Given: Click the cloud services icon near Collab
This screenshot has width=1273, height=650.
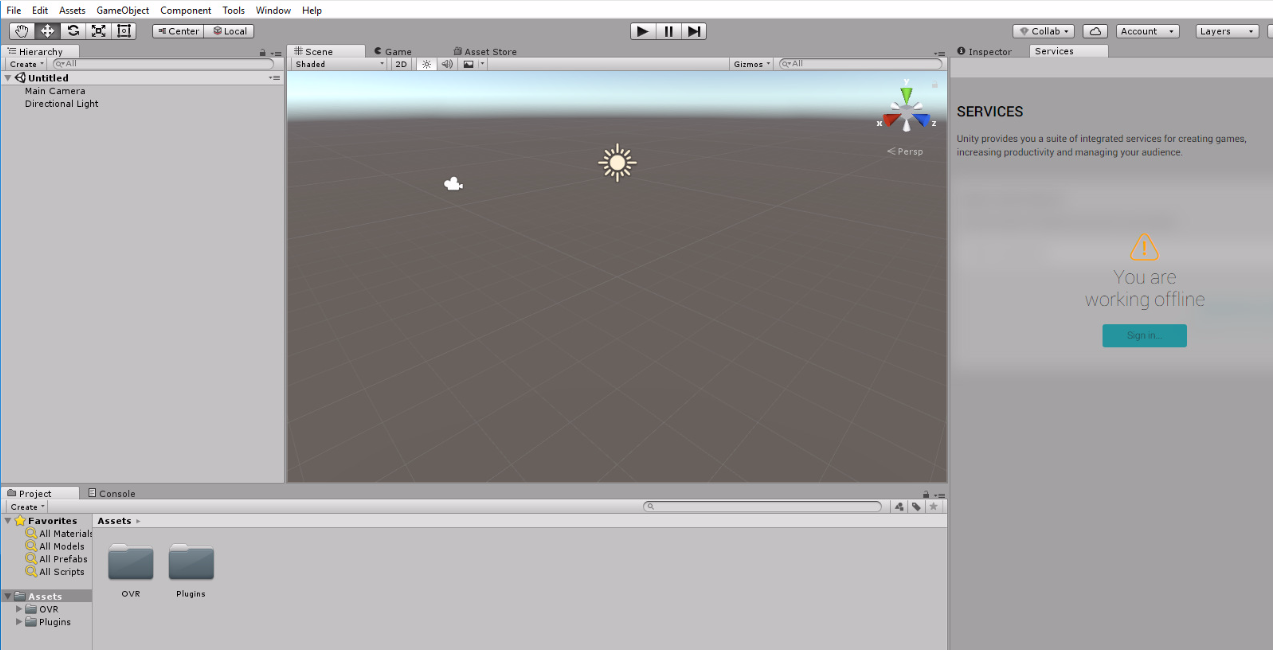Looking at the screenshot, I should click(1094, 31).
